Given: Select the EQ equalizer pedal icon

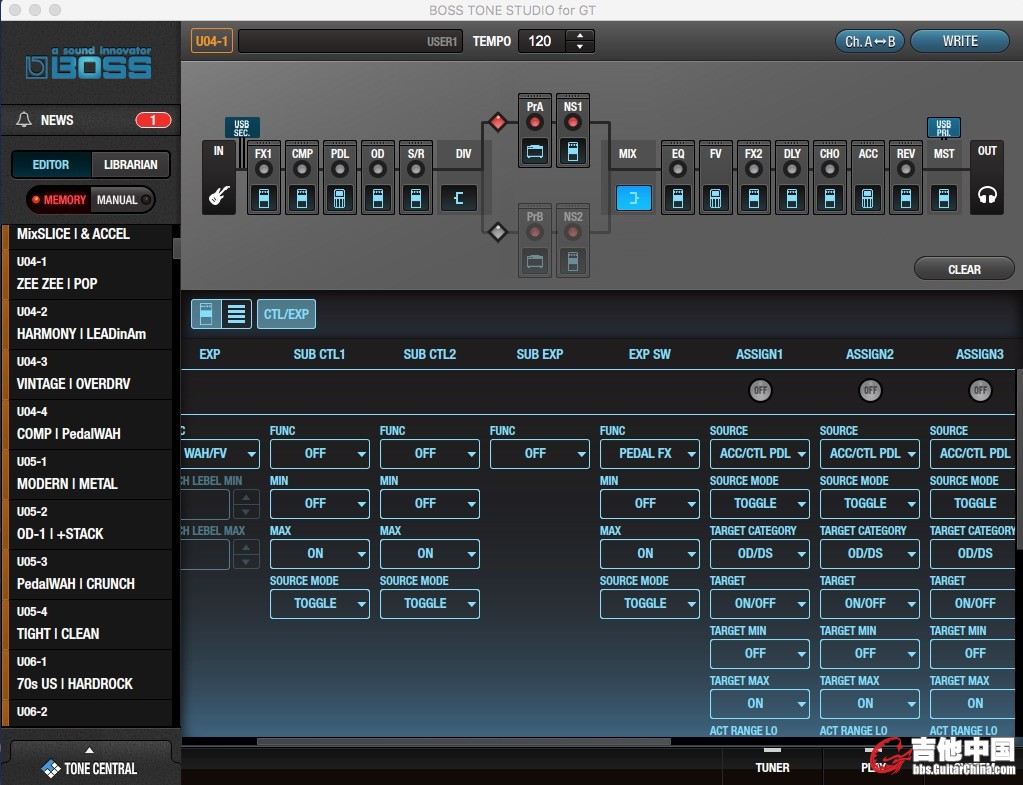Looking at the screenshot, I should (678, 198).
